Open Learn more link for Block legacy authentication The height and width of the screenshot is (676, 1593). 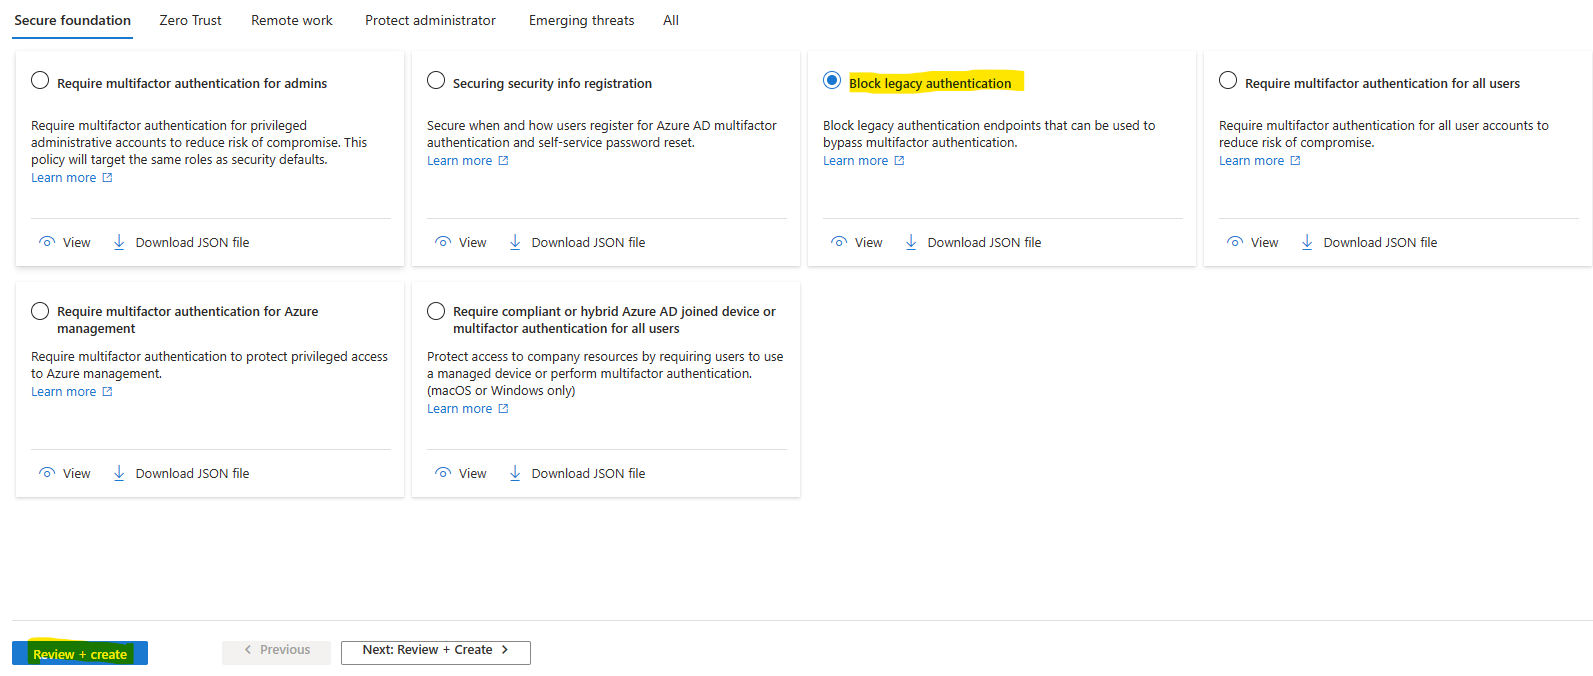pos(856,161)
